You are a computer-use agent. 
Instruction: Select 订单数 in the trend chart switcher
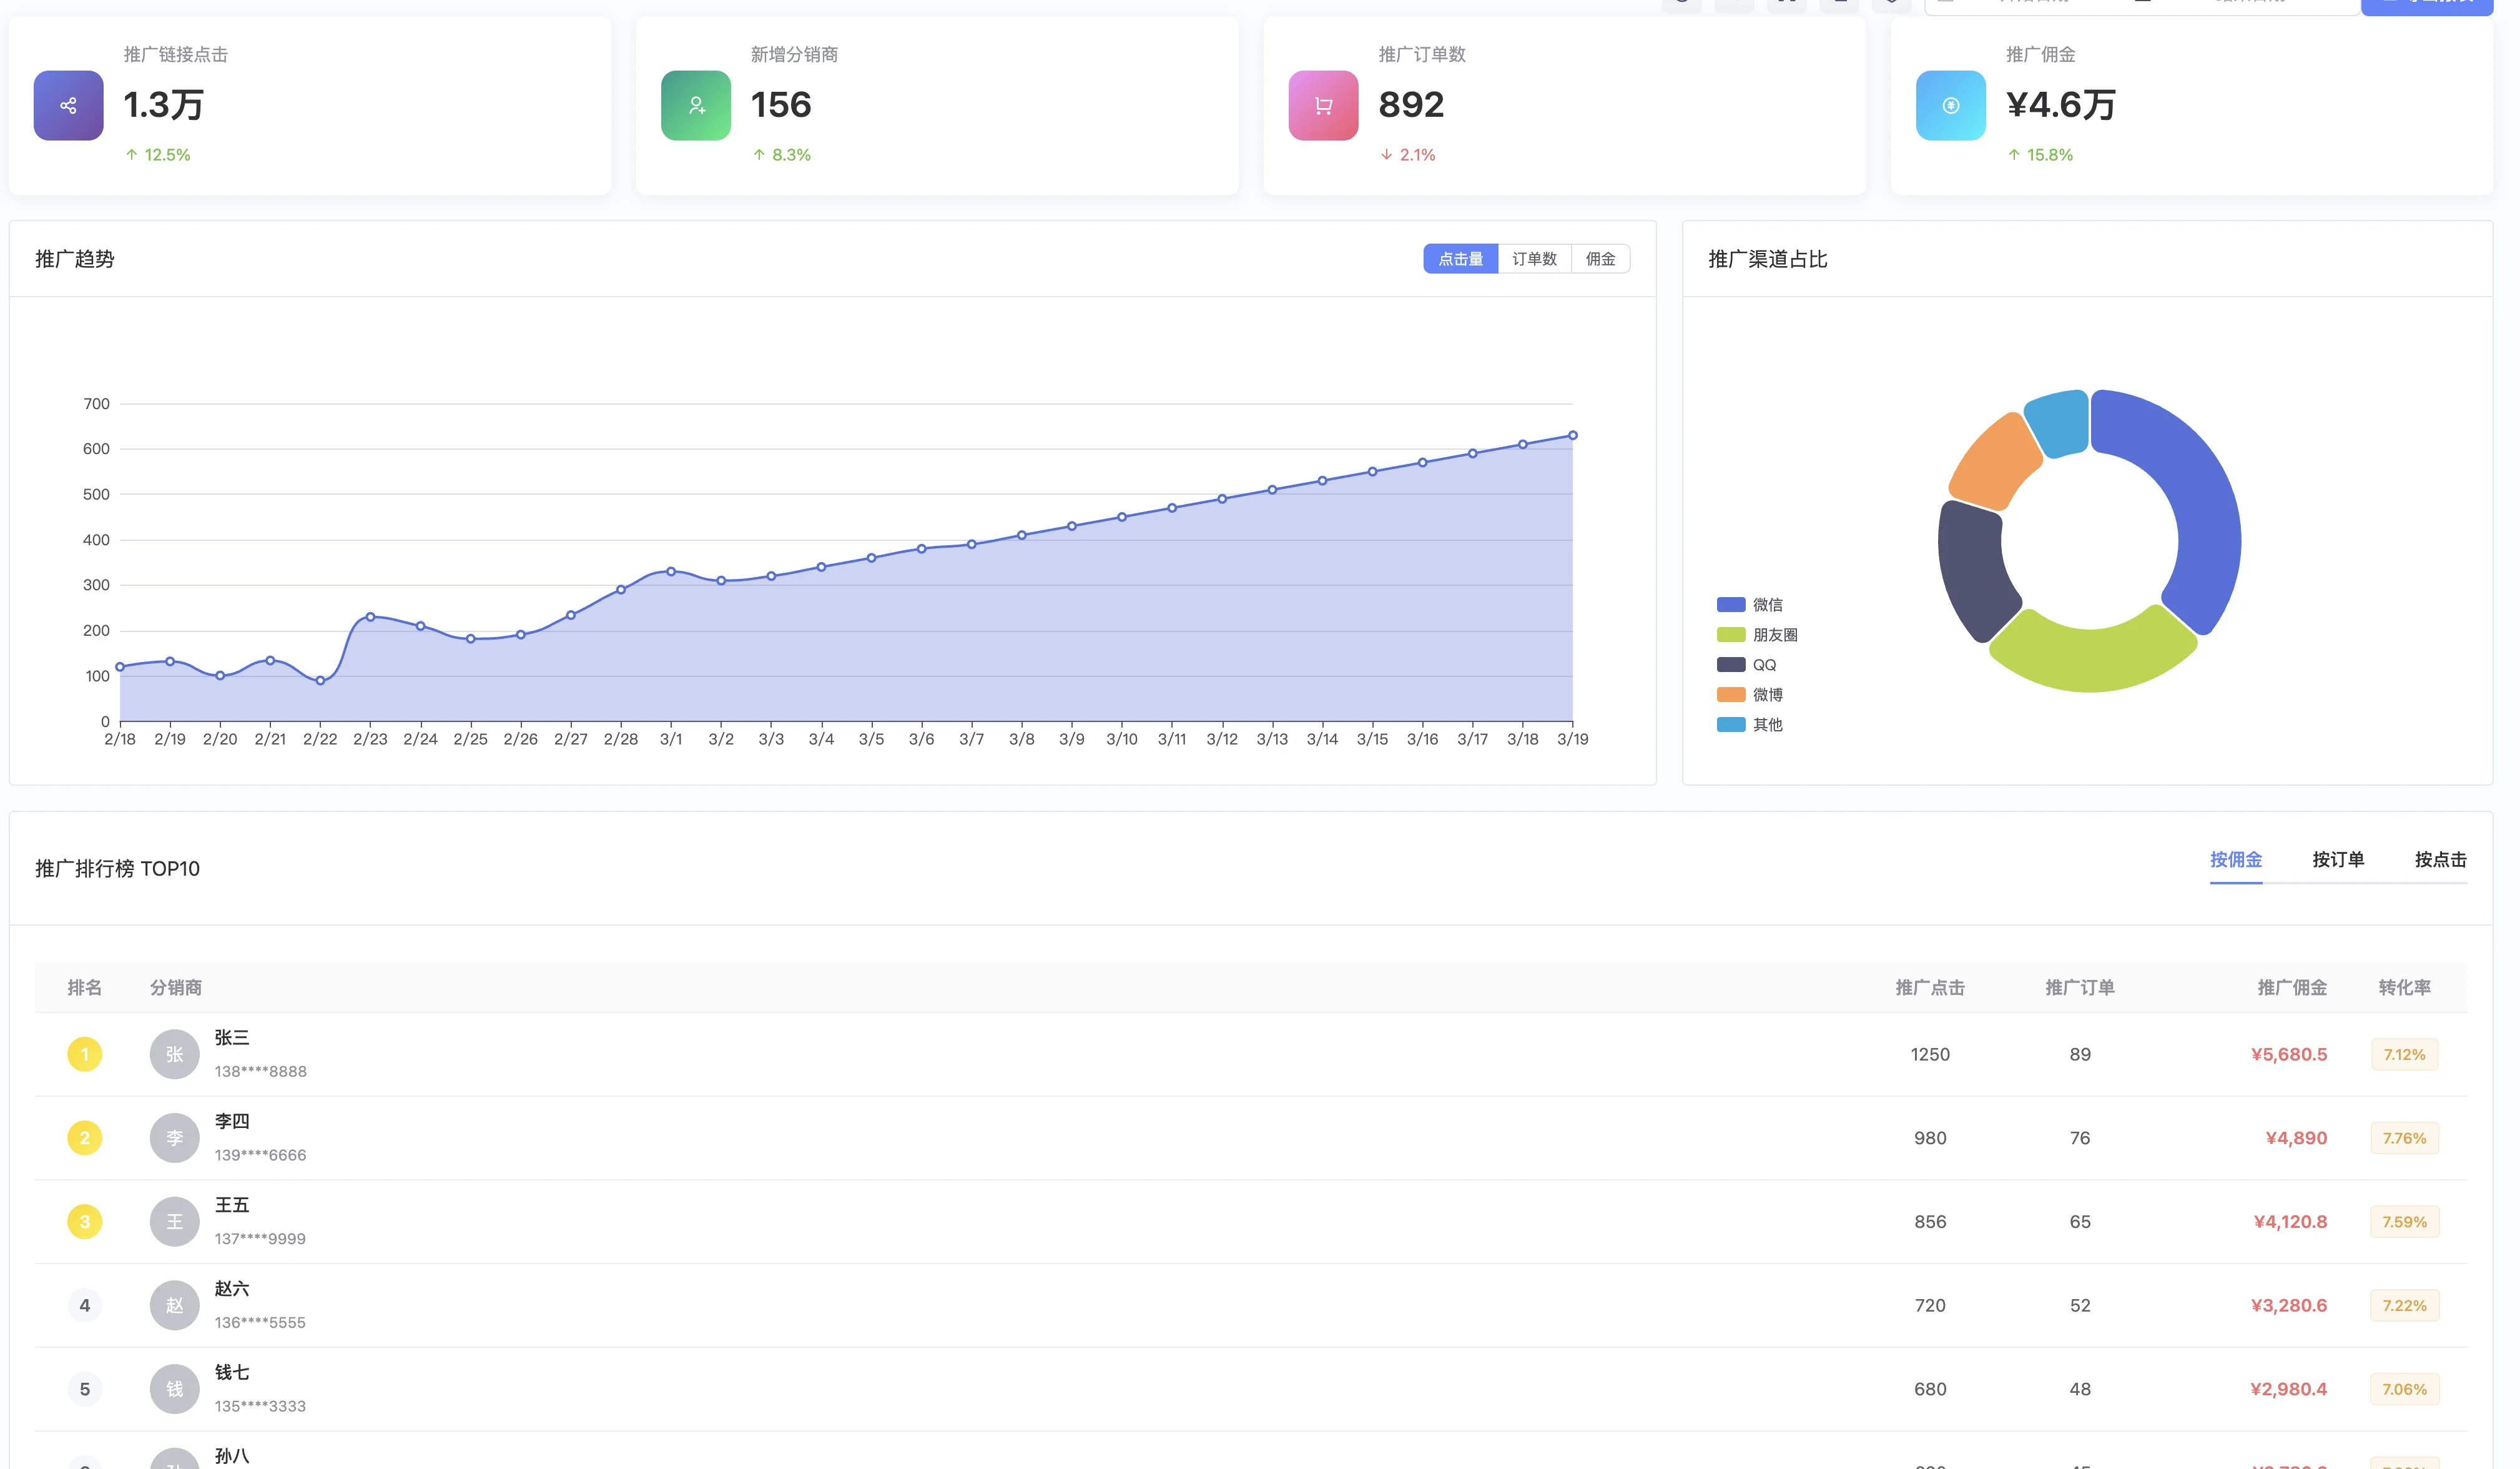click(1534, 259)
